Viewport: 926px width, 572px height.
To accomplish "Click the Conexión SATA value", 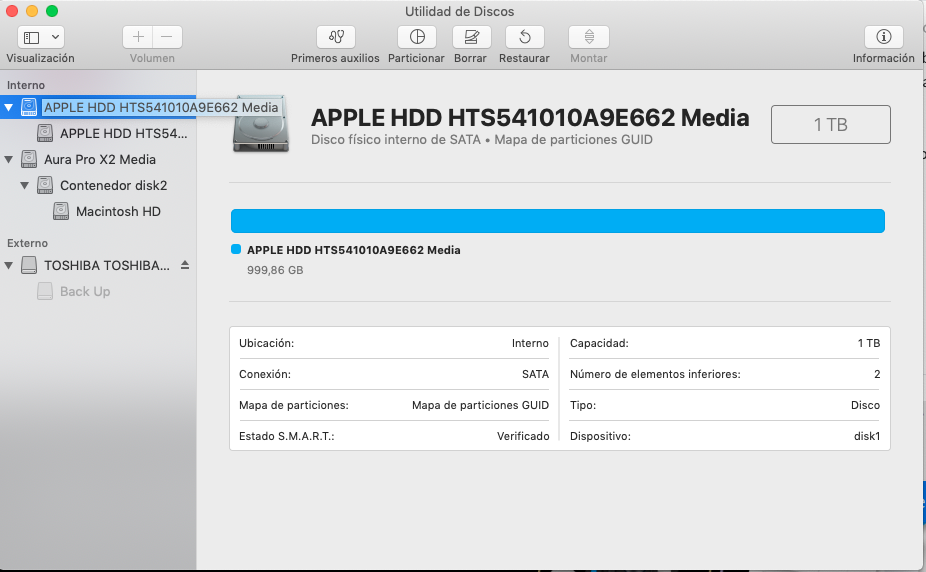I will (535, 374).
